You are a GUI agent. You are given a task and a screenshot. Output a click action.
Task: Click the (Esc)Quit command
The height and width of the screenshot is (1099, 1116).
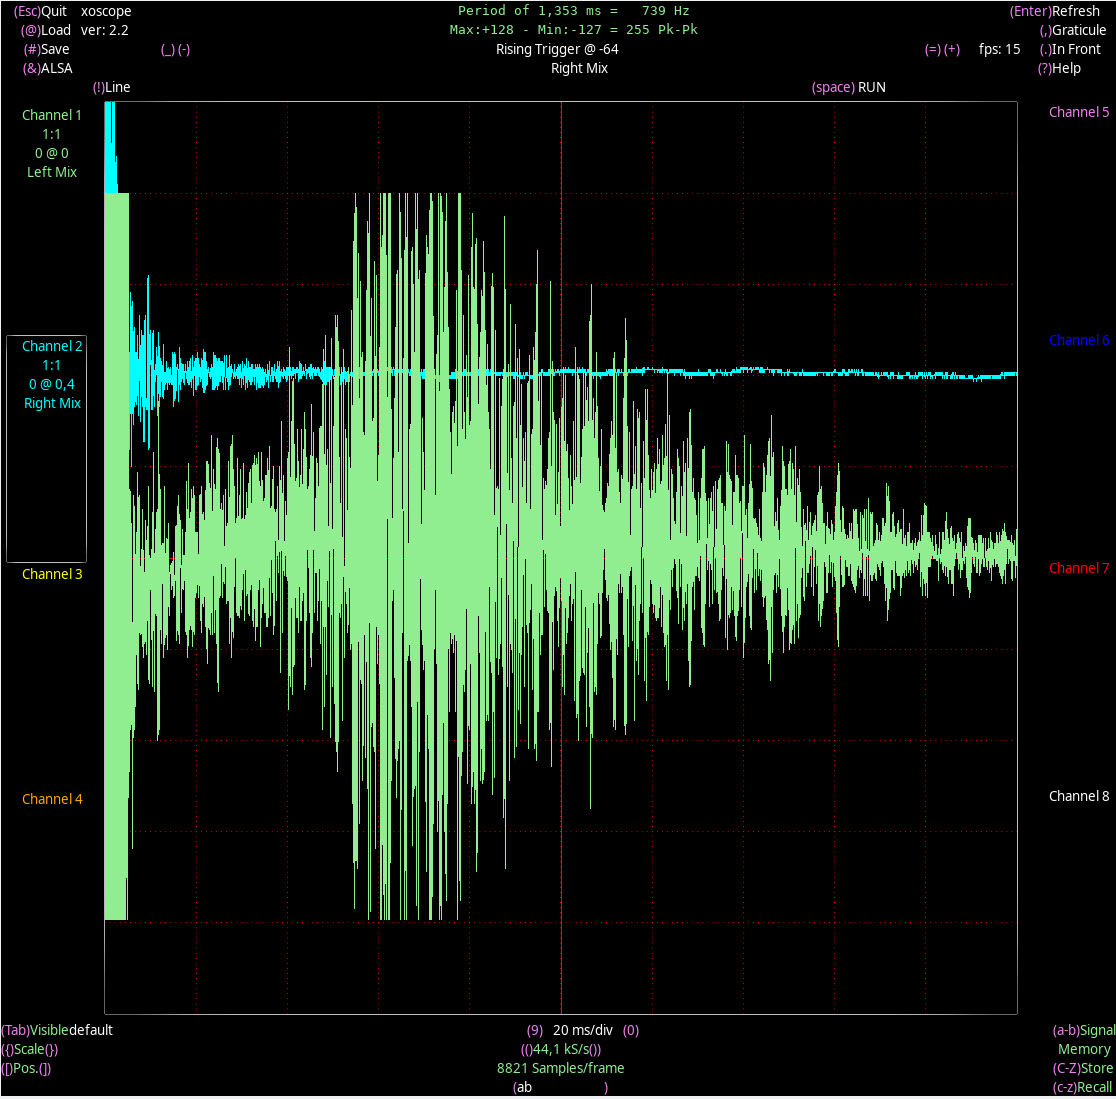tap(41, 11)
